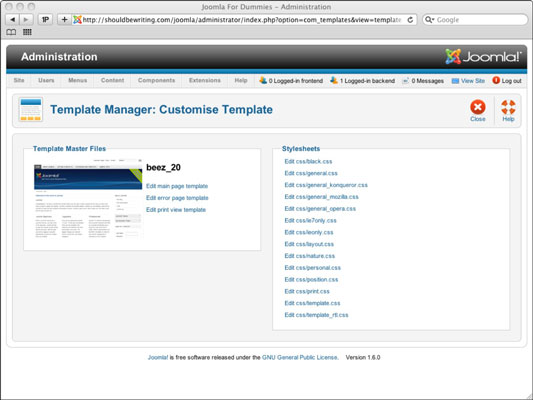Click the Log out icon
Screen dimensions: 533x400
[496, 80]
